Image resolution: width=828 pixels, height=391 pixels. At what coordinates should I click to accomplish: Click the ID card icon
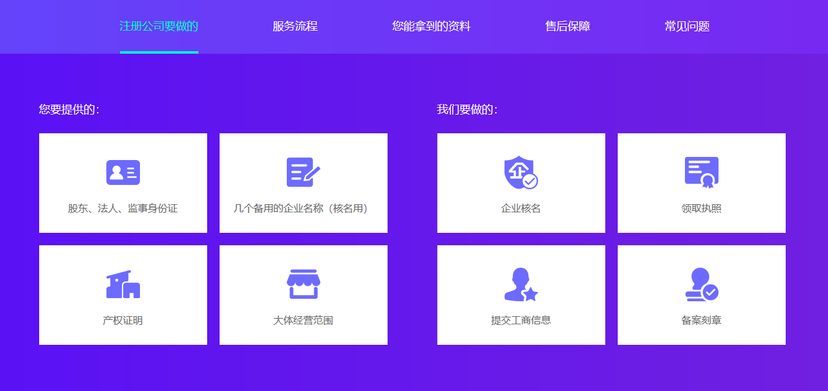tap(123, 172)
